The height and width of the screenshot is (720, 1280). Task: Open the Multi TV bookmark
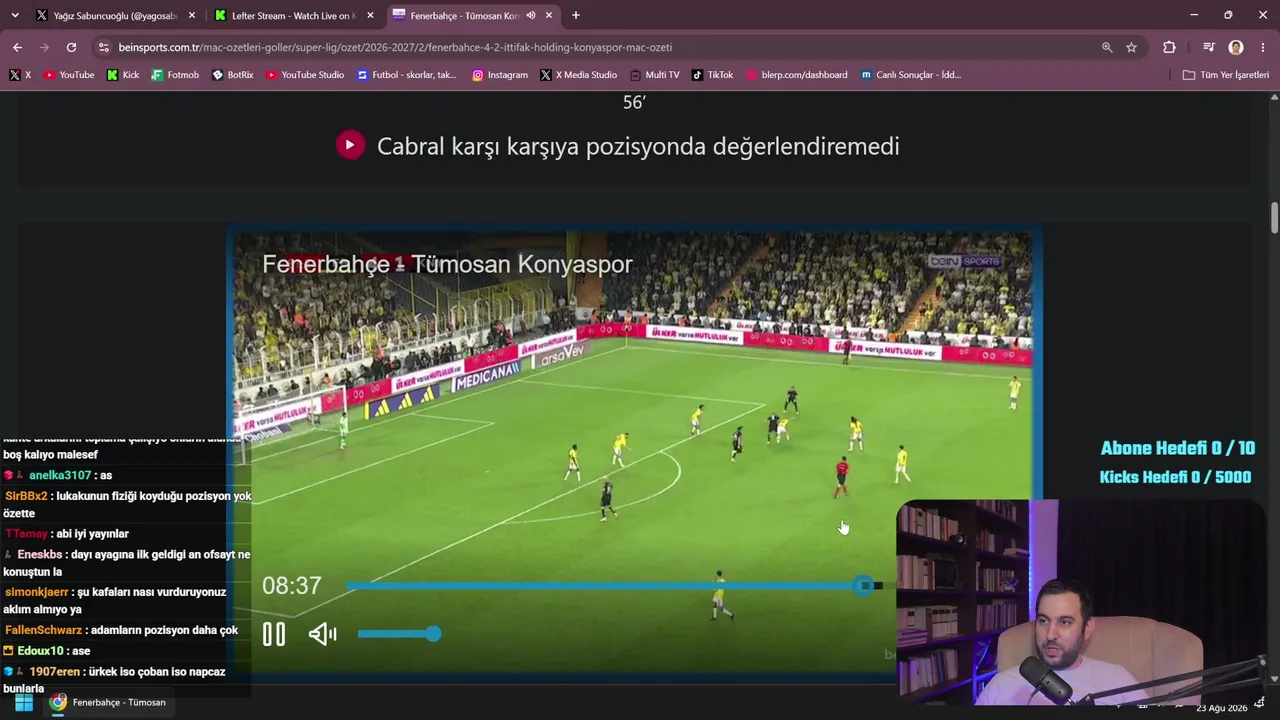(x=655, y=75)
